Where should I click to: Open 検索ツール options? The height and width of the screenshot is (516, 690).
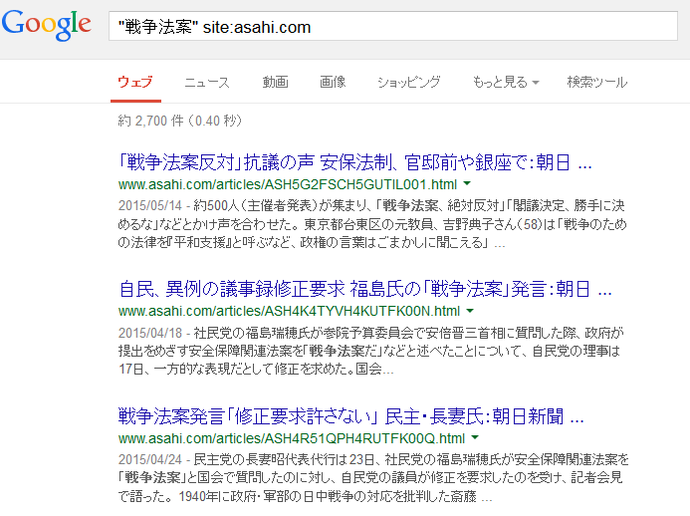pos(597,82)
